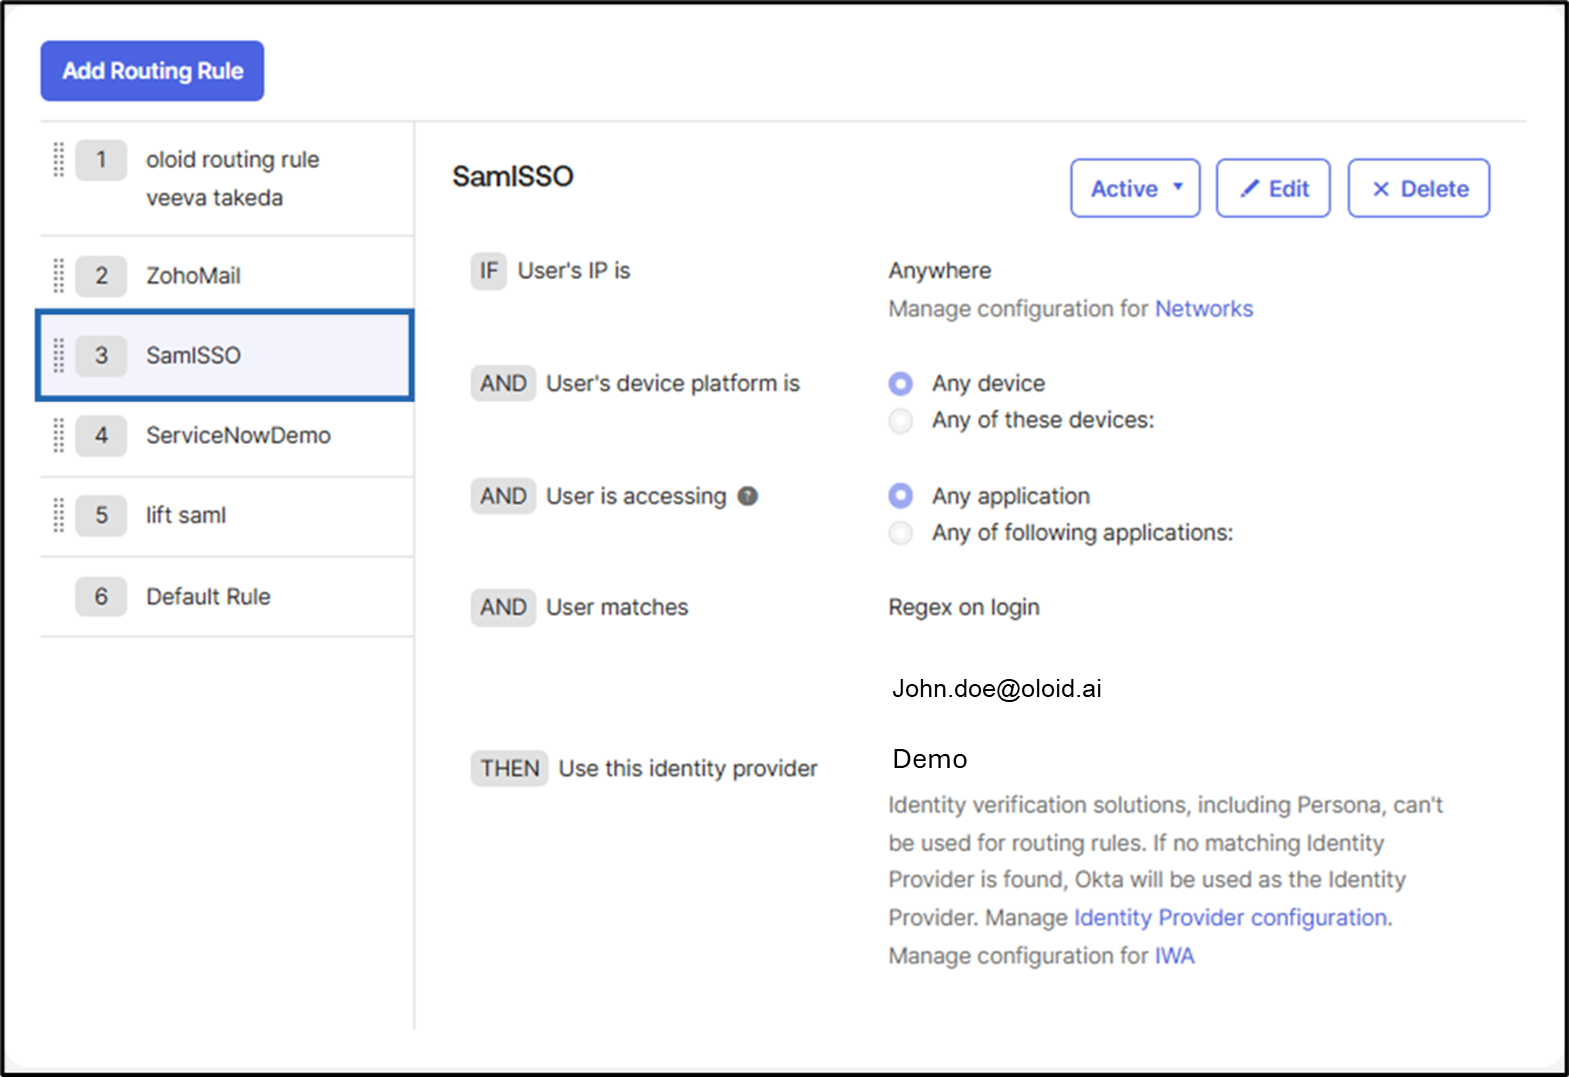1569x1077 pixels.
Task: Open the oloid routing rule veeva takeda rule
Action: (227, 179)
